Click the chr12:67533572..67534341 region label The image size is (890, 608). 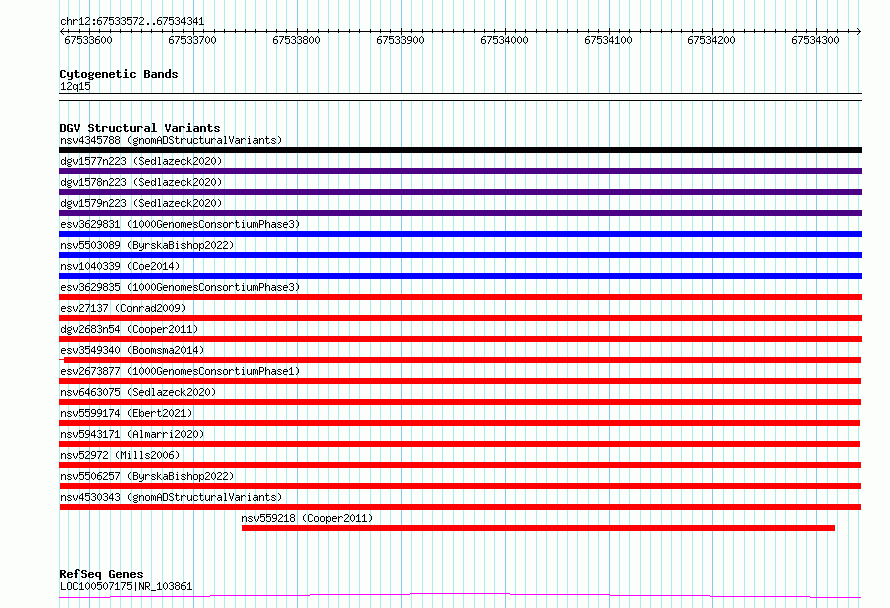[132, 22]
